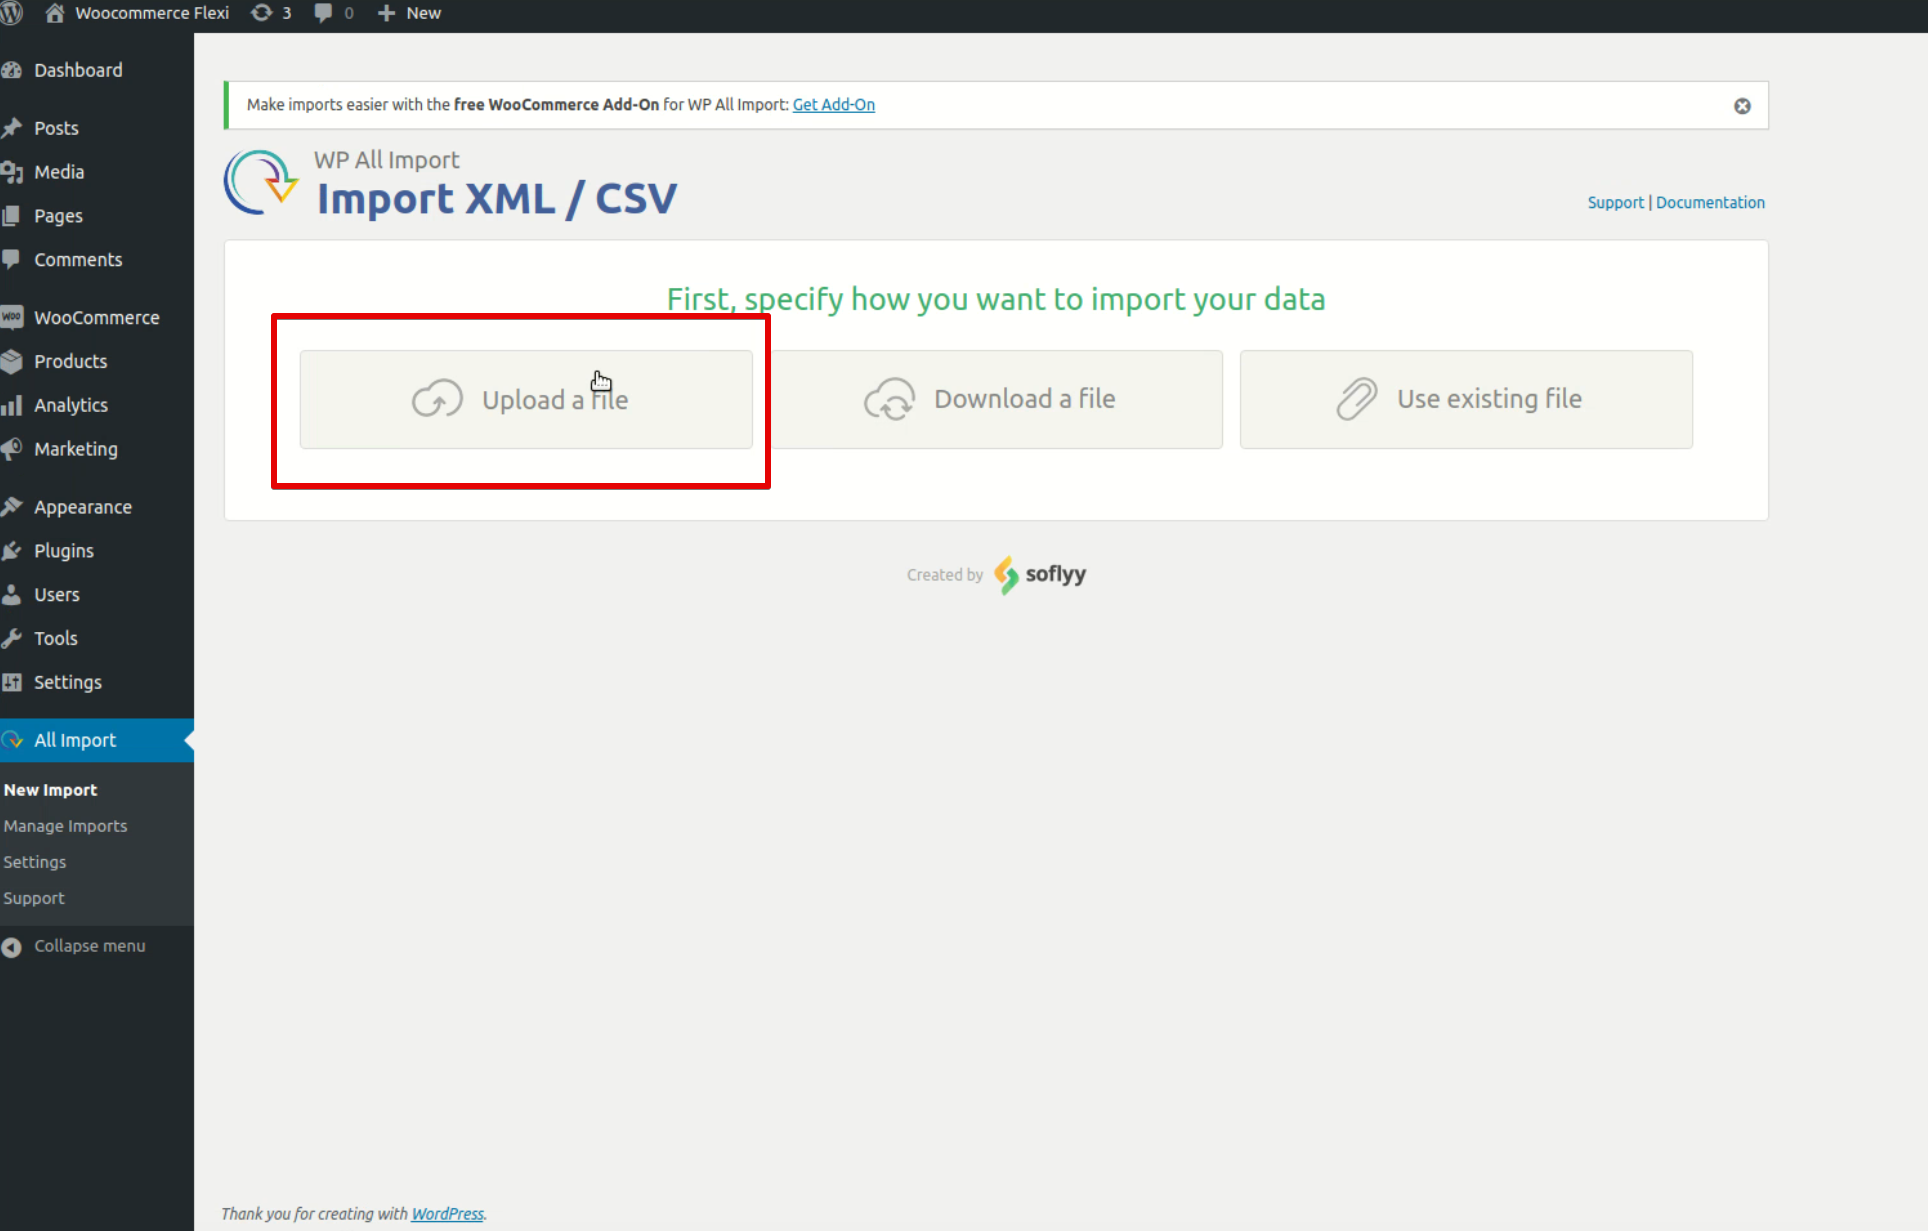1928x1231 pixels.
Task: Click the All Import arrow icon in sidebar
Action: tap(12, 740)
